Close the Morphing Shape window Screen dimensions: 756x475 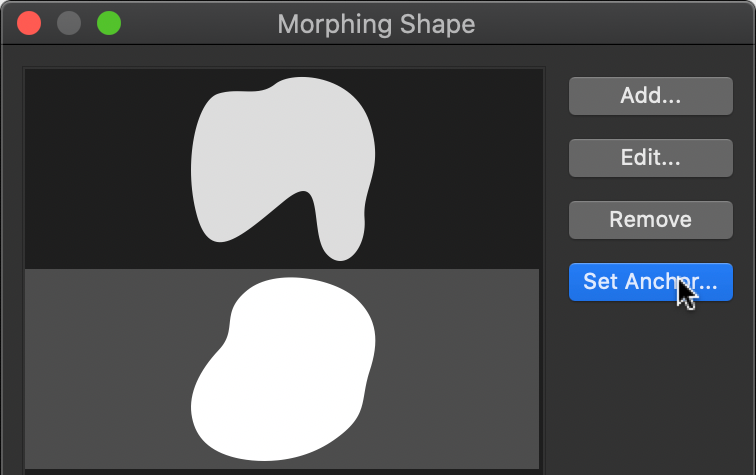coord(29,23)
